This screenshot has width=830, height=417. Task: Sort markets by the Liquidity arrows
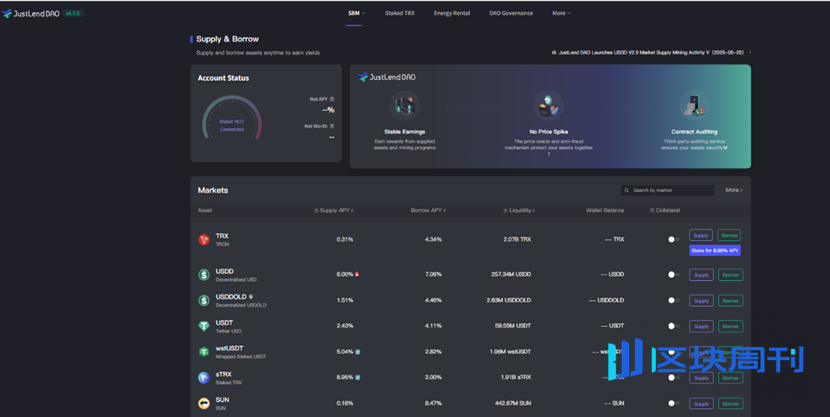pyautogui.click(x=533, y=211)
